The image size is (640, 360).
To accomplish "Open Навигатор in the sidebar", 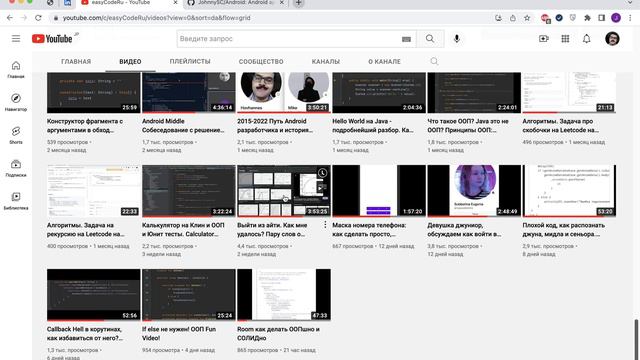I will pos(16,102).
